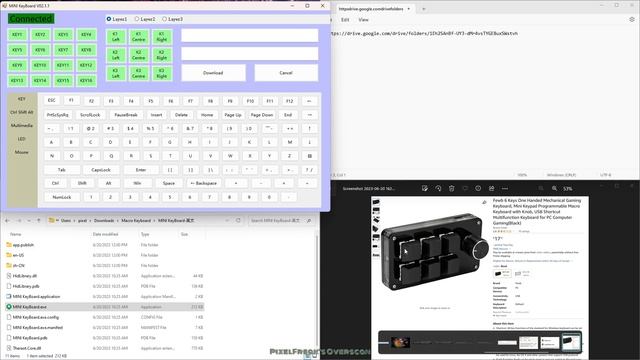Sort by the Date modified column header
The width and height of the screenshot is (640, 360).
105,234
